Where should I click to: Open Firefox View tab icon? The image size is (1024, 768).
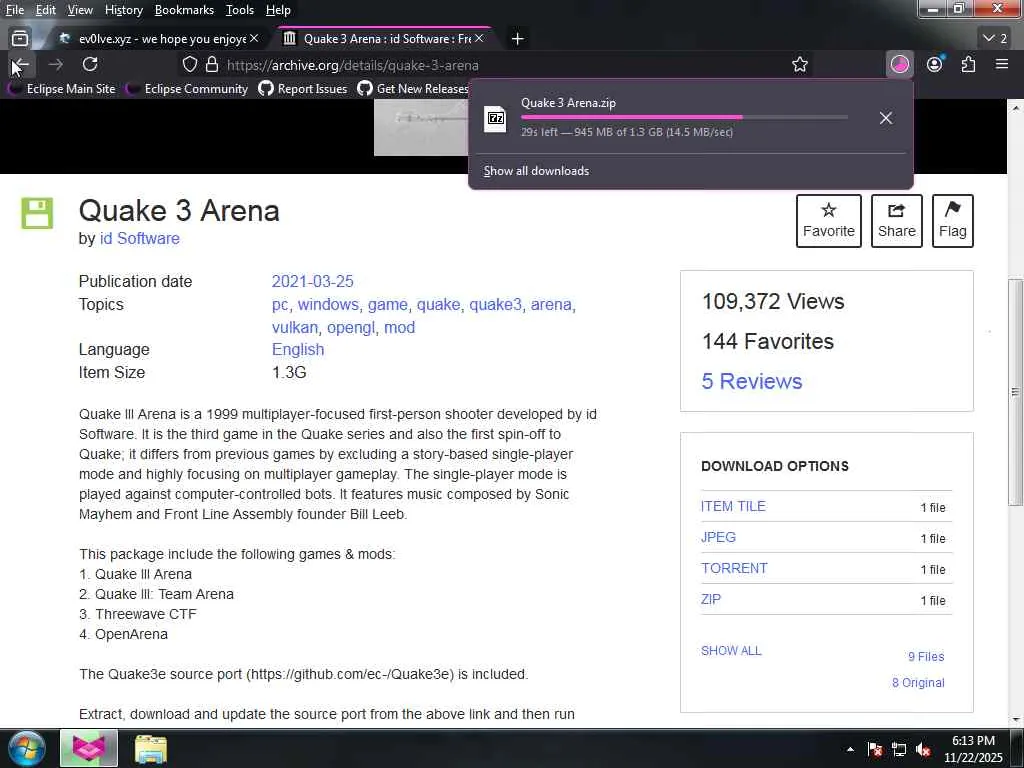20,39
